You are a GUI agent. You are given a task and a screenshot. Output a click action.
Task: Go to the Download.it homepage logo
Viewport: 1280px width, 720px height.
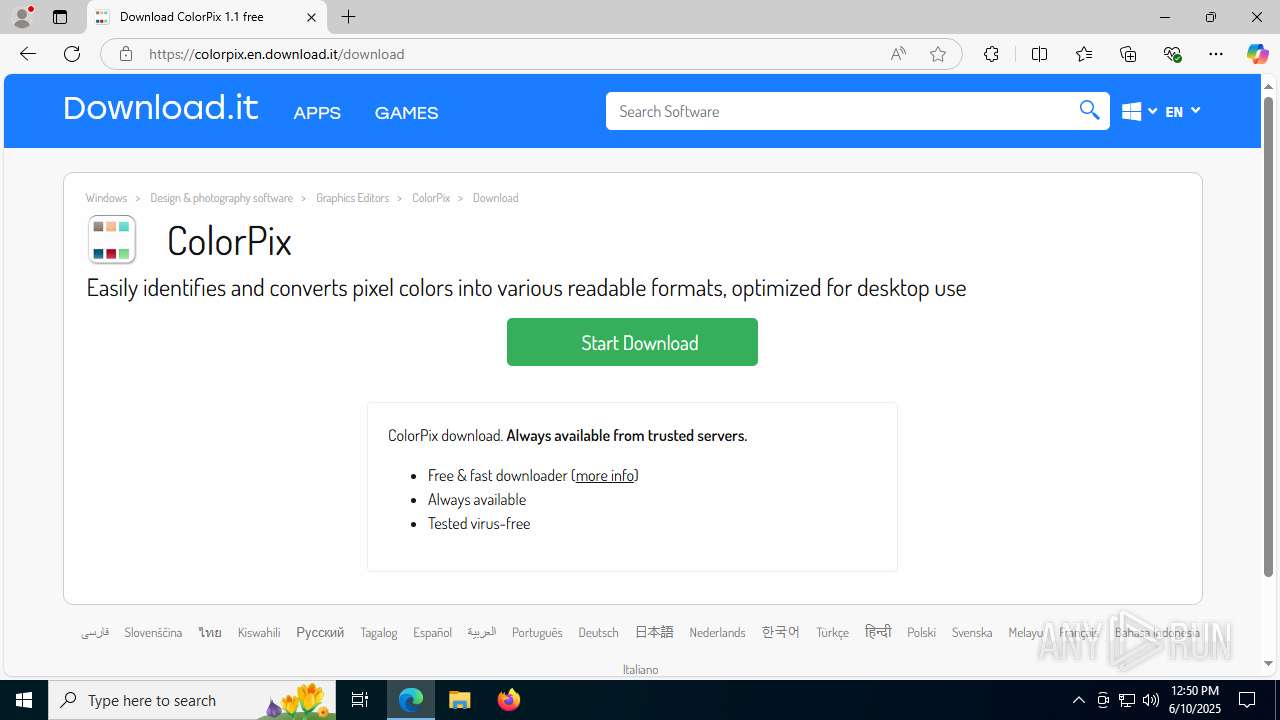(x=160, y=108)
